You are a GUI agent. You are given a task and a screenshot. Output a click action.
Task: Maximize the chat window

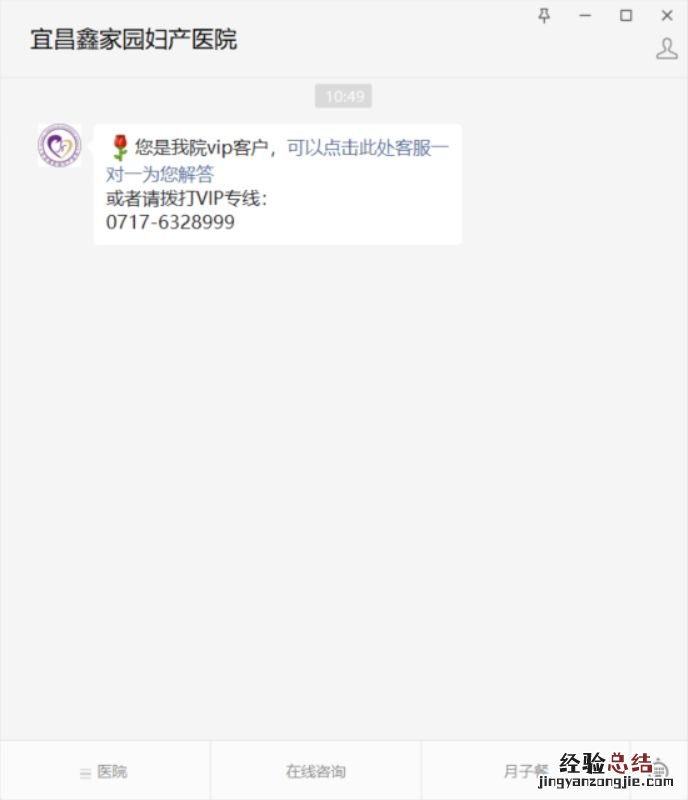coord(626,16)
